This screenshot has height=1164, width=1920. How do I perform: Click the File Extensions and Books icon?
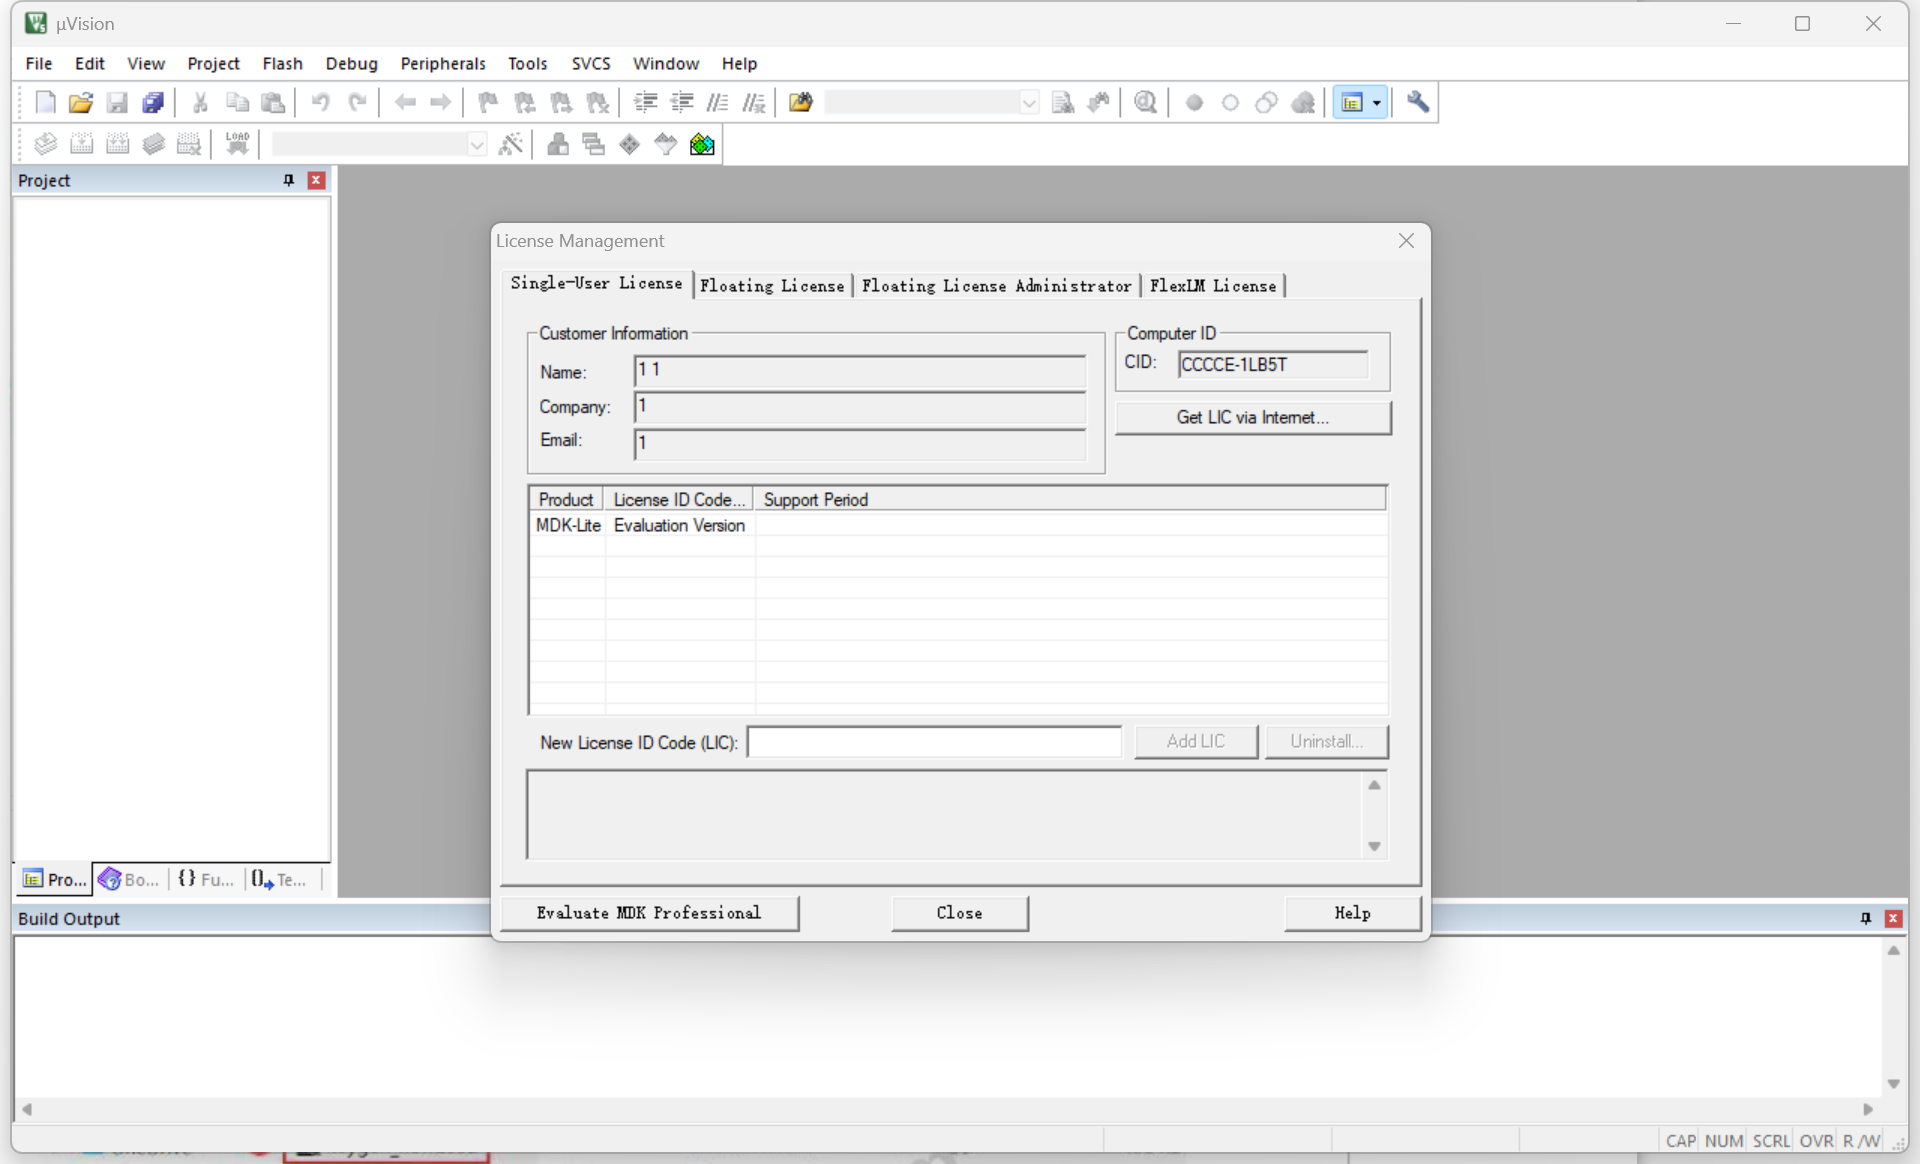[x=557, y=144]
